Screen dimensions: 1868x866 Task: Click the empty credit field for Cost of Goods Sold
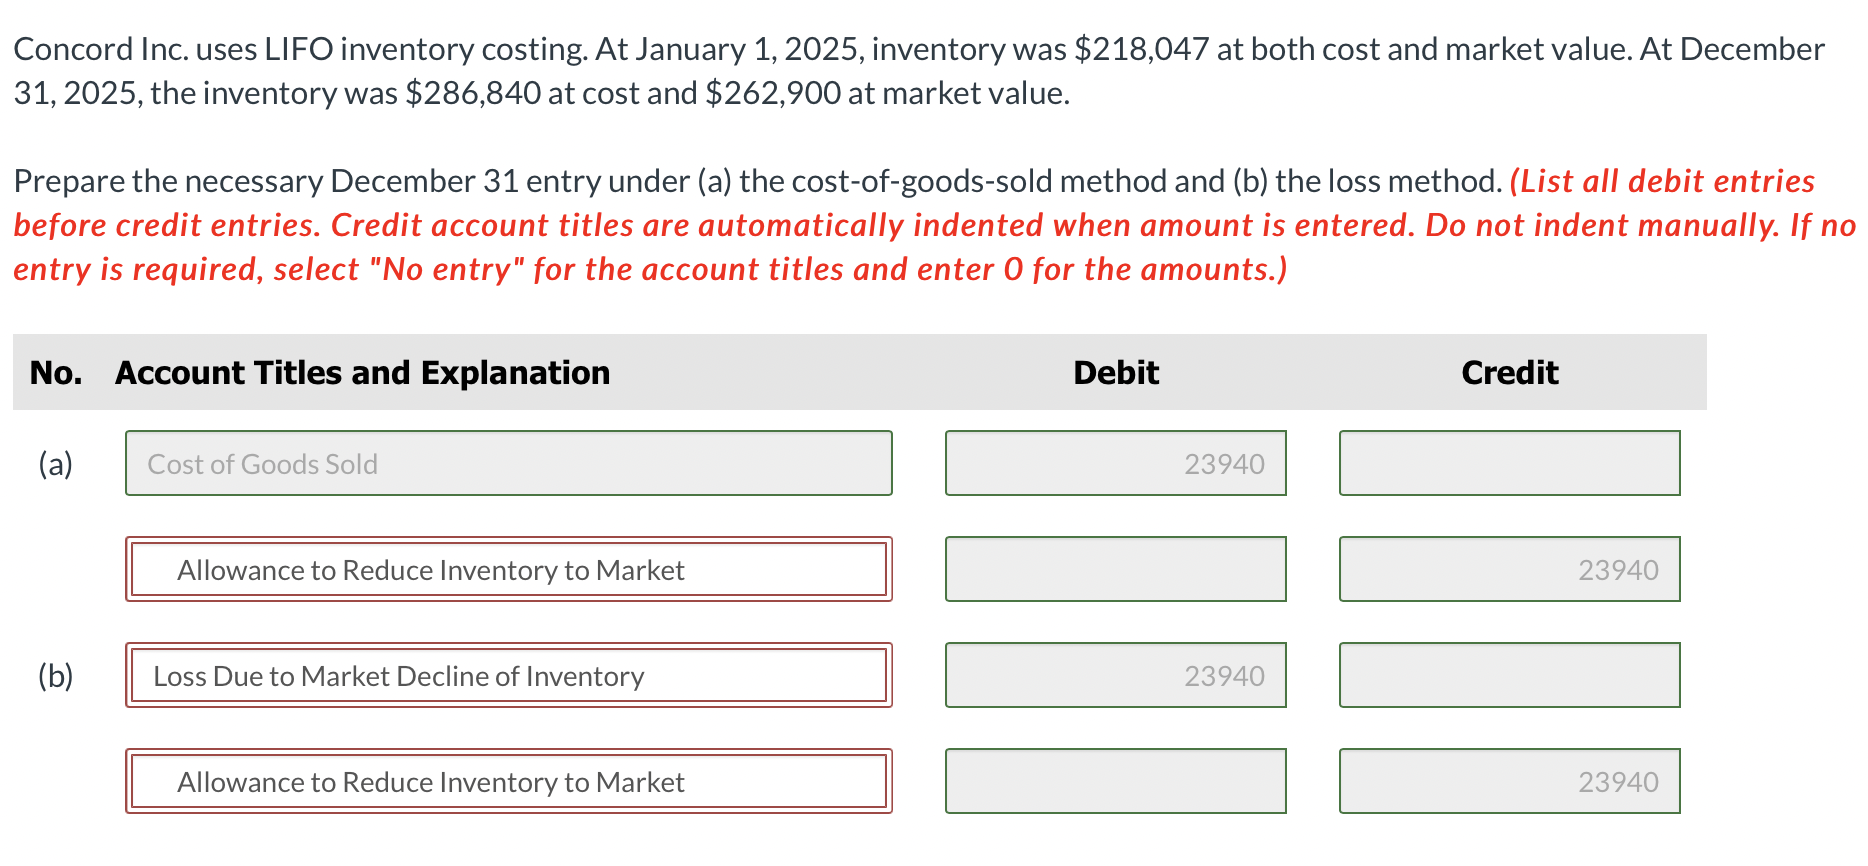pyautogui.click(x=1509, y=463)
